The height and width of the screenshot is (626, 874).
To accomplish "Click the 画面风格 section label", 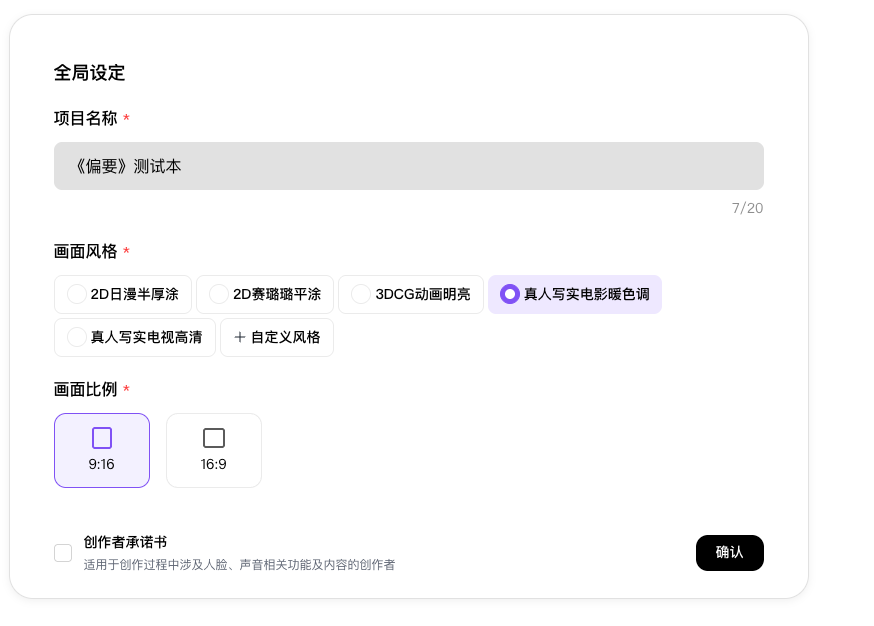I will coord(85,251).
